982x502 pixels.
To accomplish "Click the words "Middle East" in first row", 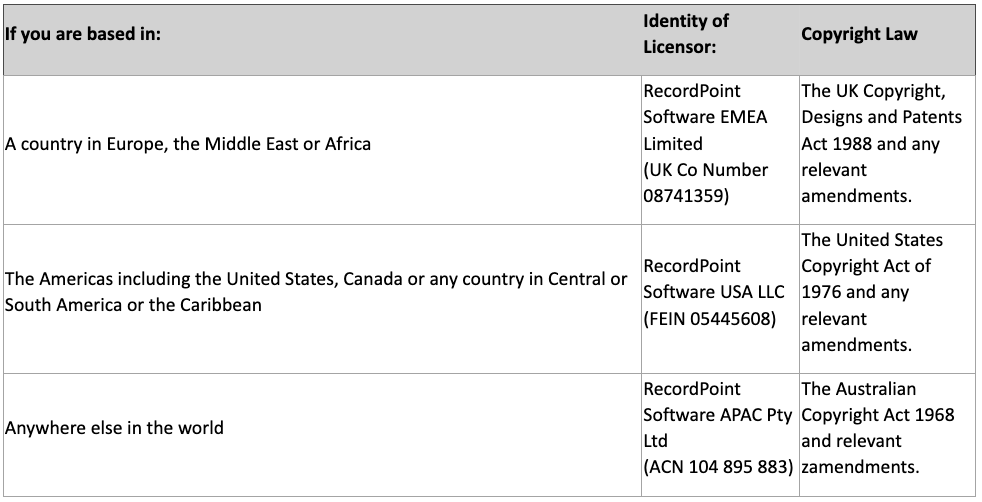I will [x=254, y=144].
